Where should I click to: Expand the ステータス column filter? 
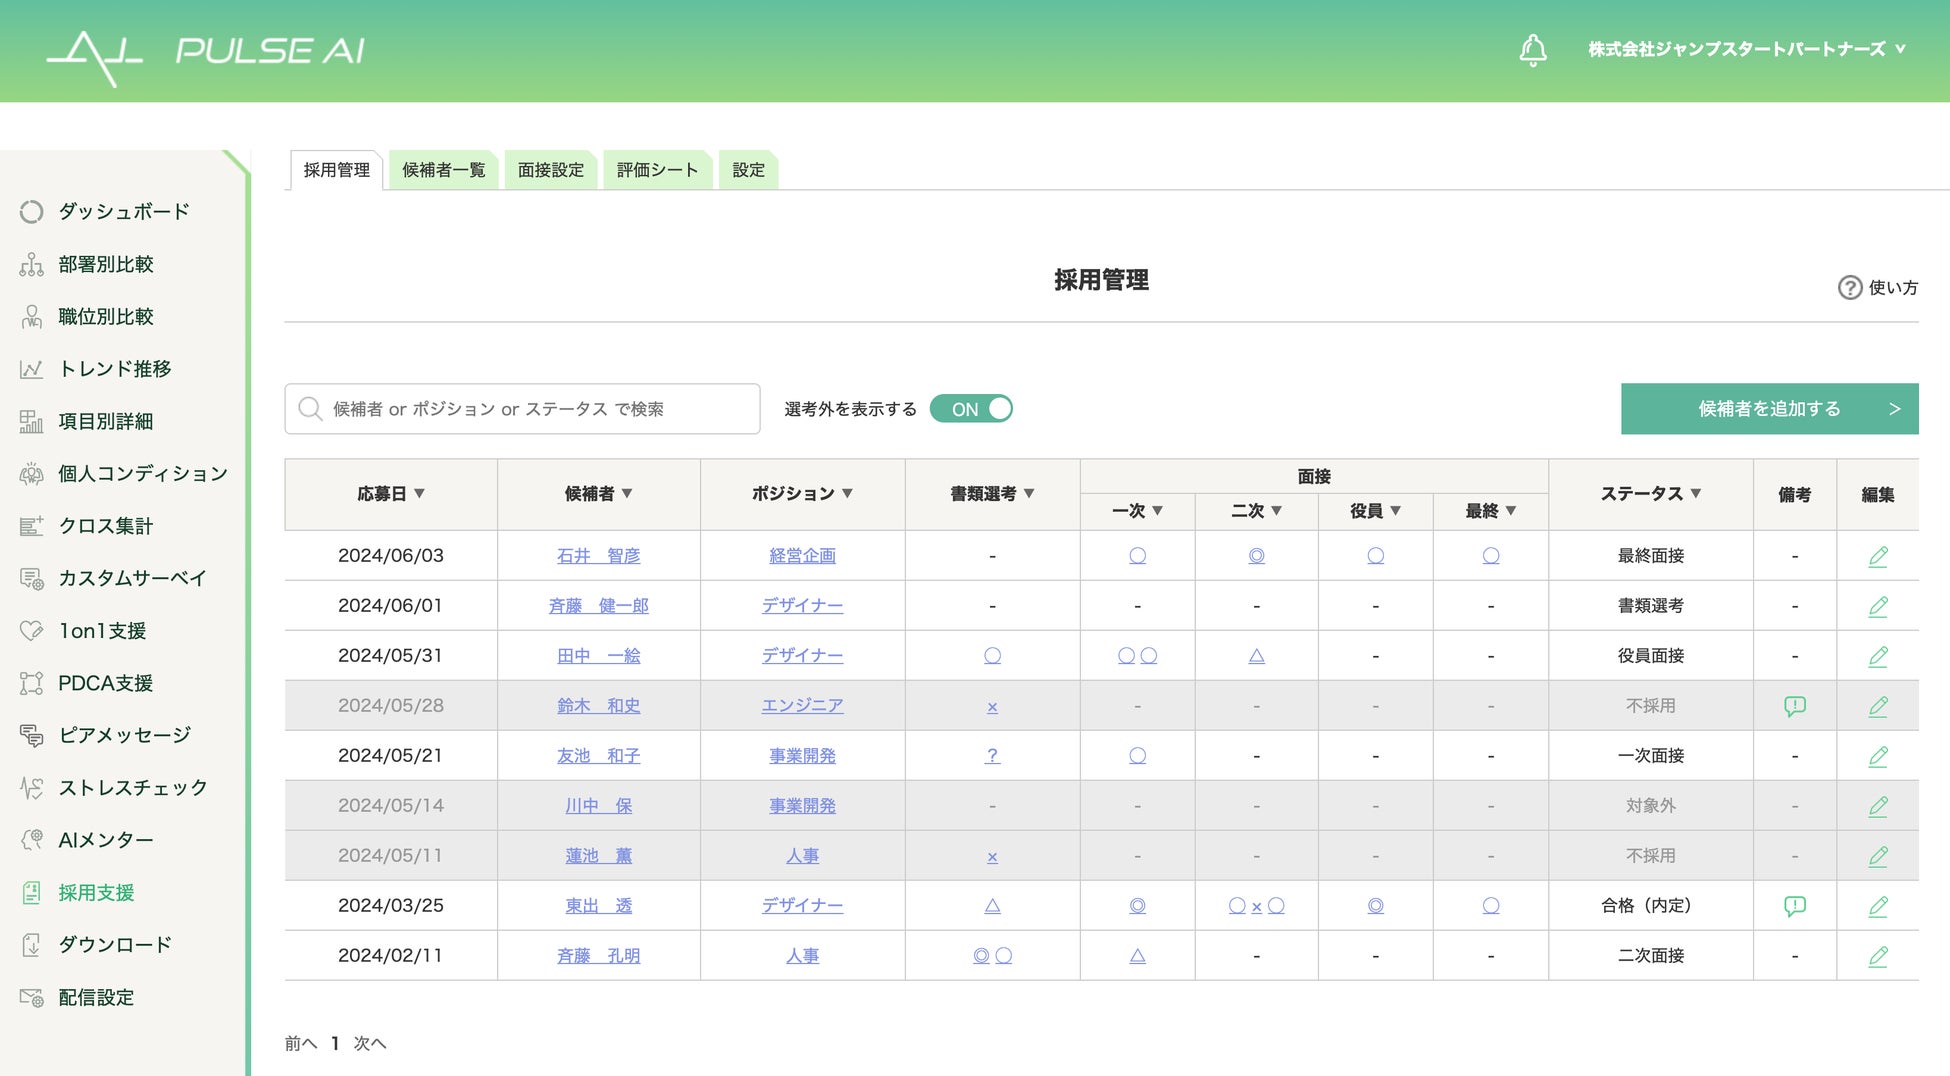(x=1696, y=494)
